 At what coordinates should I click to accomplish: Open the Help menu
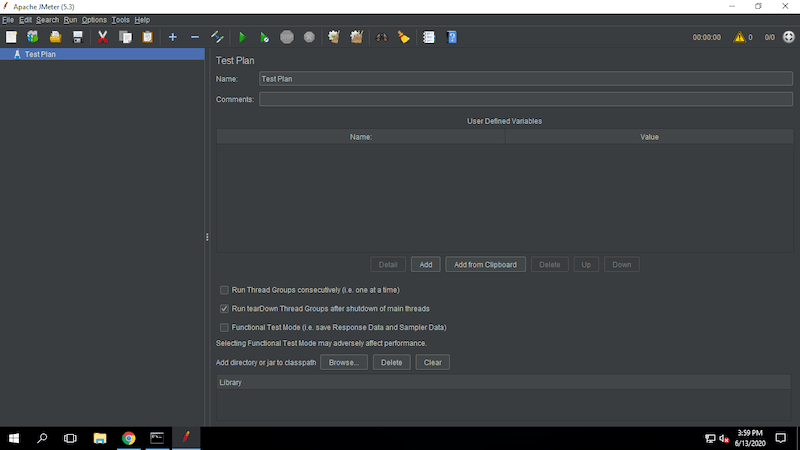(x=142, y=20)
